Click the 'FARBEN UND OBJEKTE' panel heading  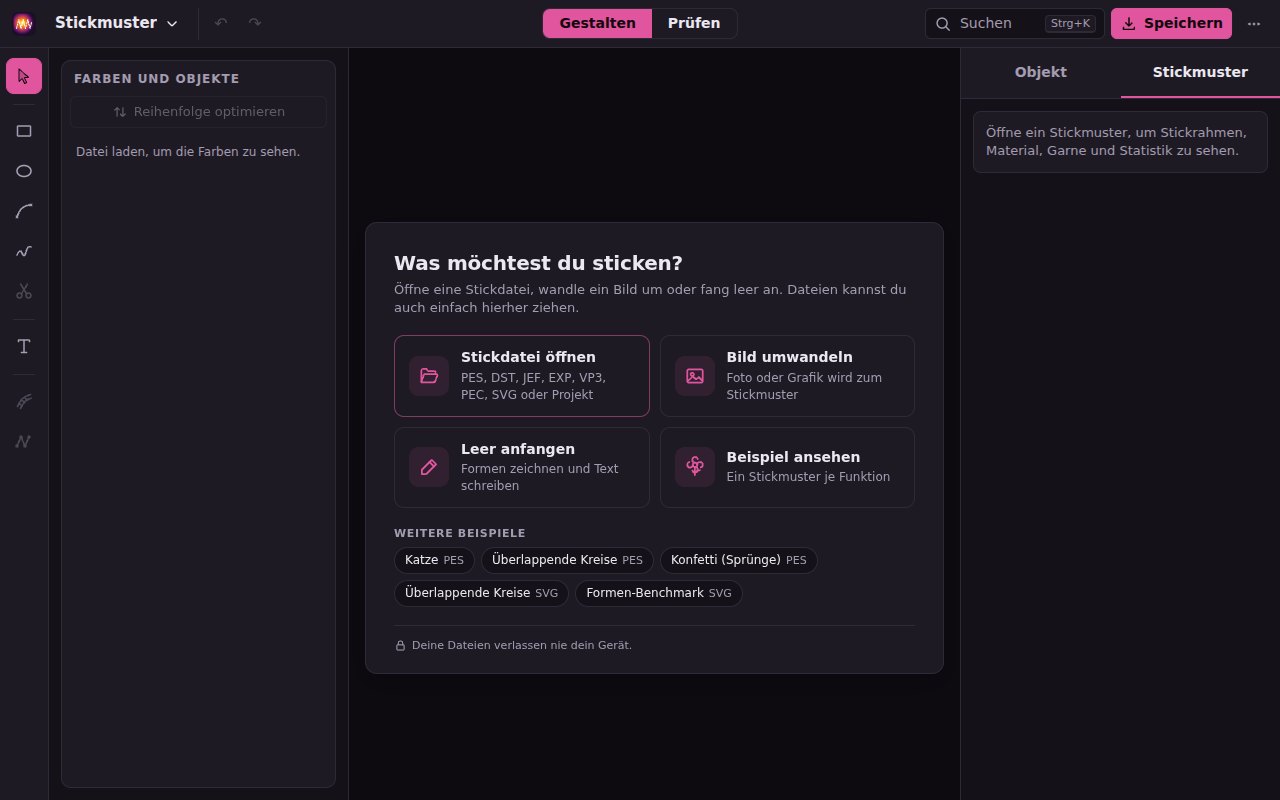coord(157,79)
